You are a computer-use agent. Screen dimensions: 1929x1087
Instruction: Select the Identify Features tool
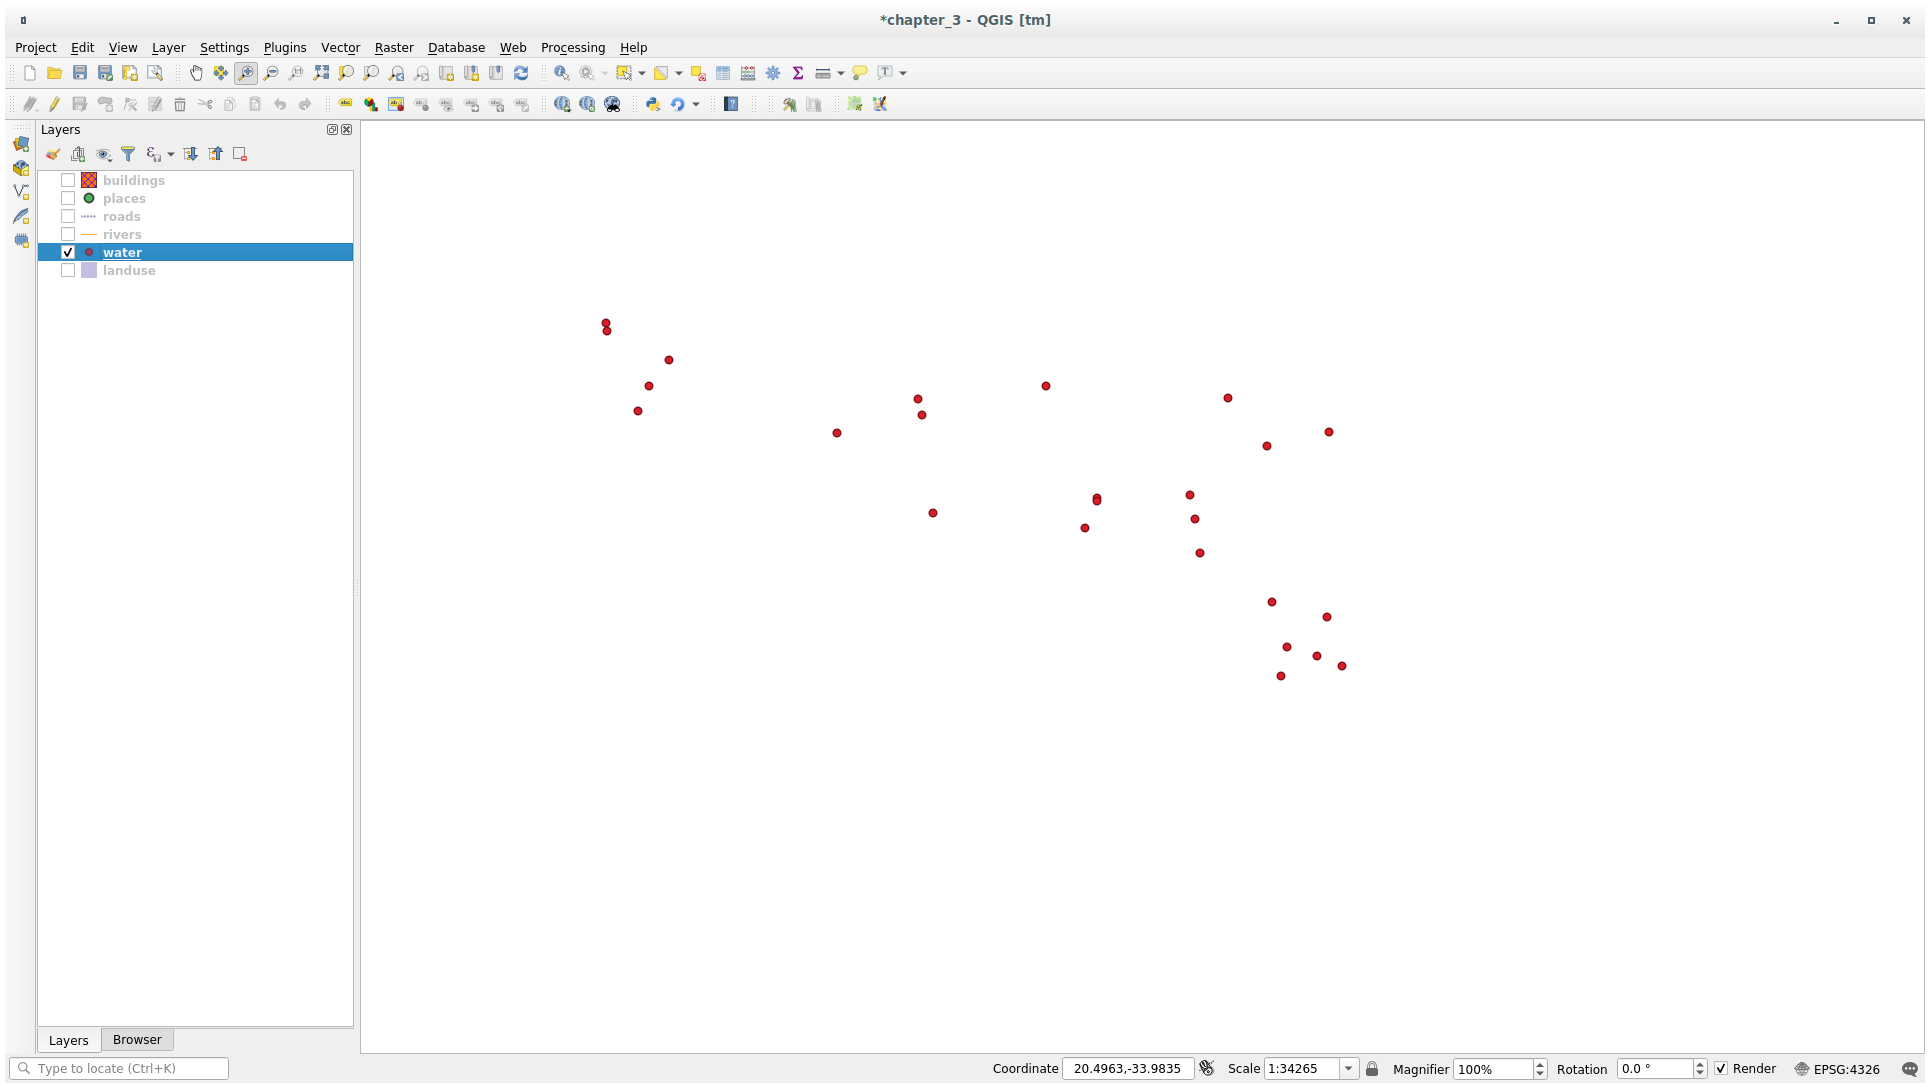[x=562, y=73]
